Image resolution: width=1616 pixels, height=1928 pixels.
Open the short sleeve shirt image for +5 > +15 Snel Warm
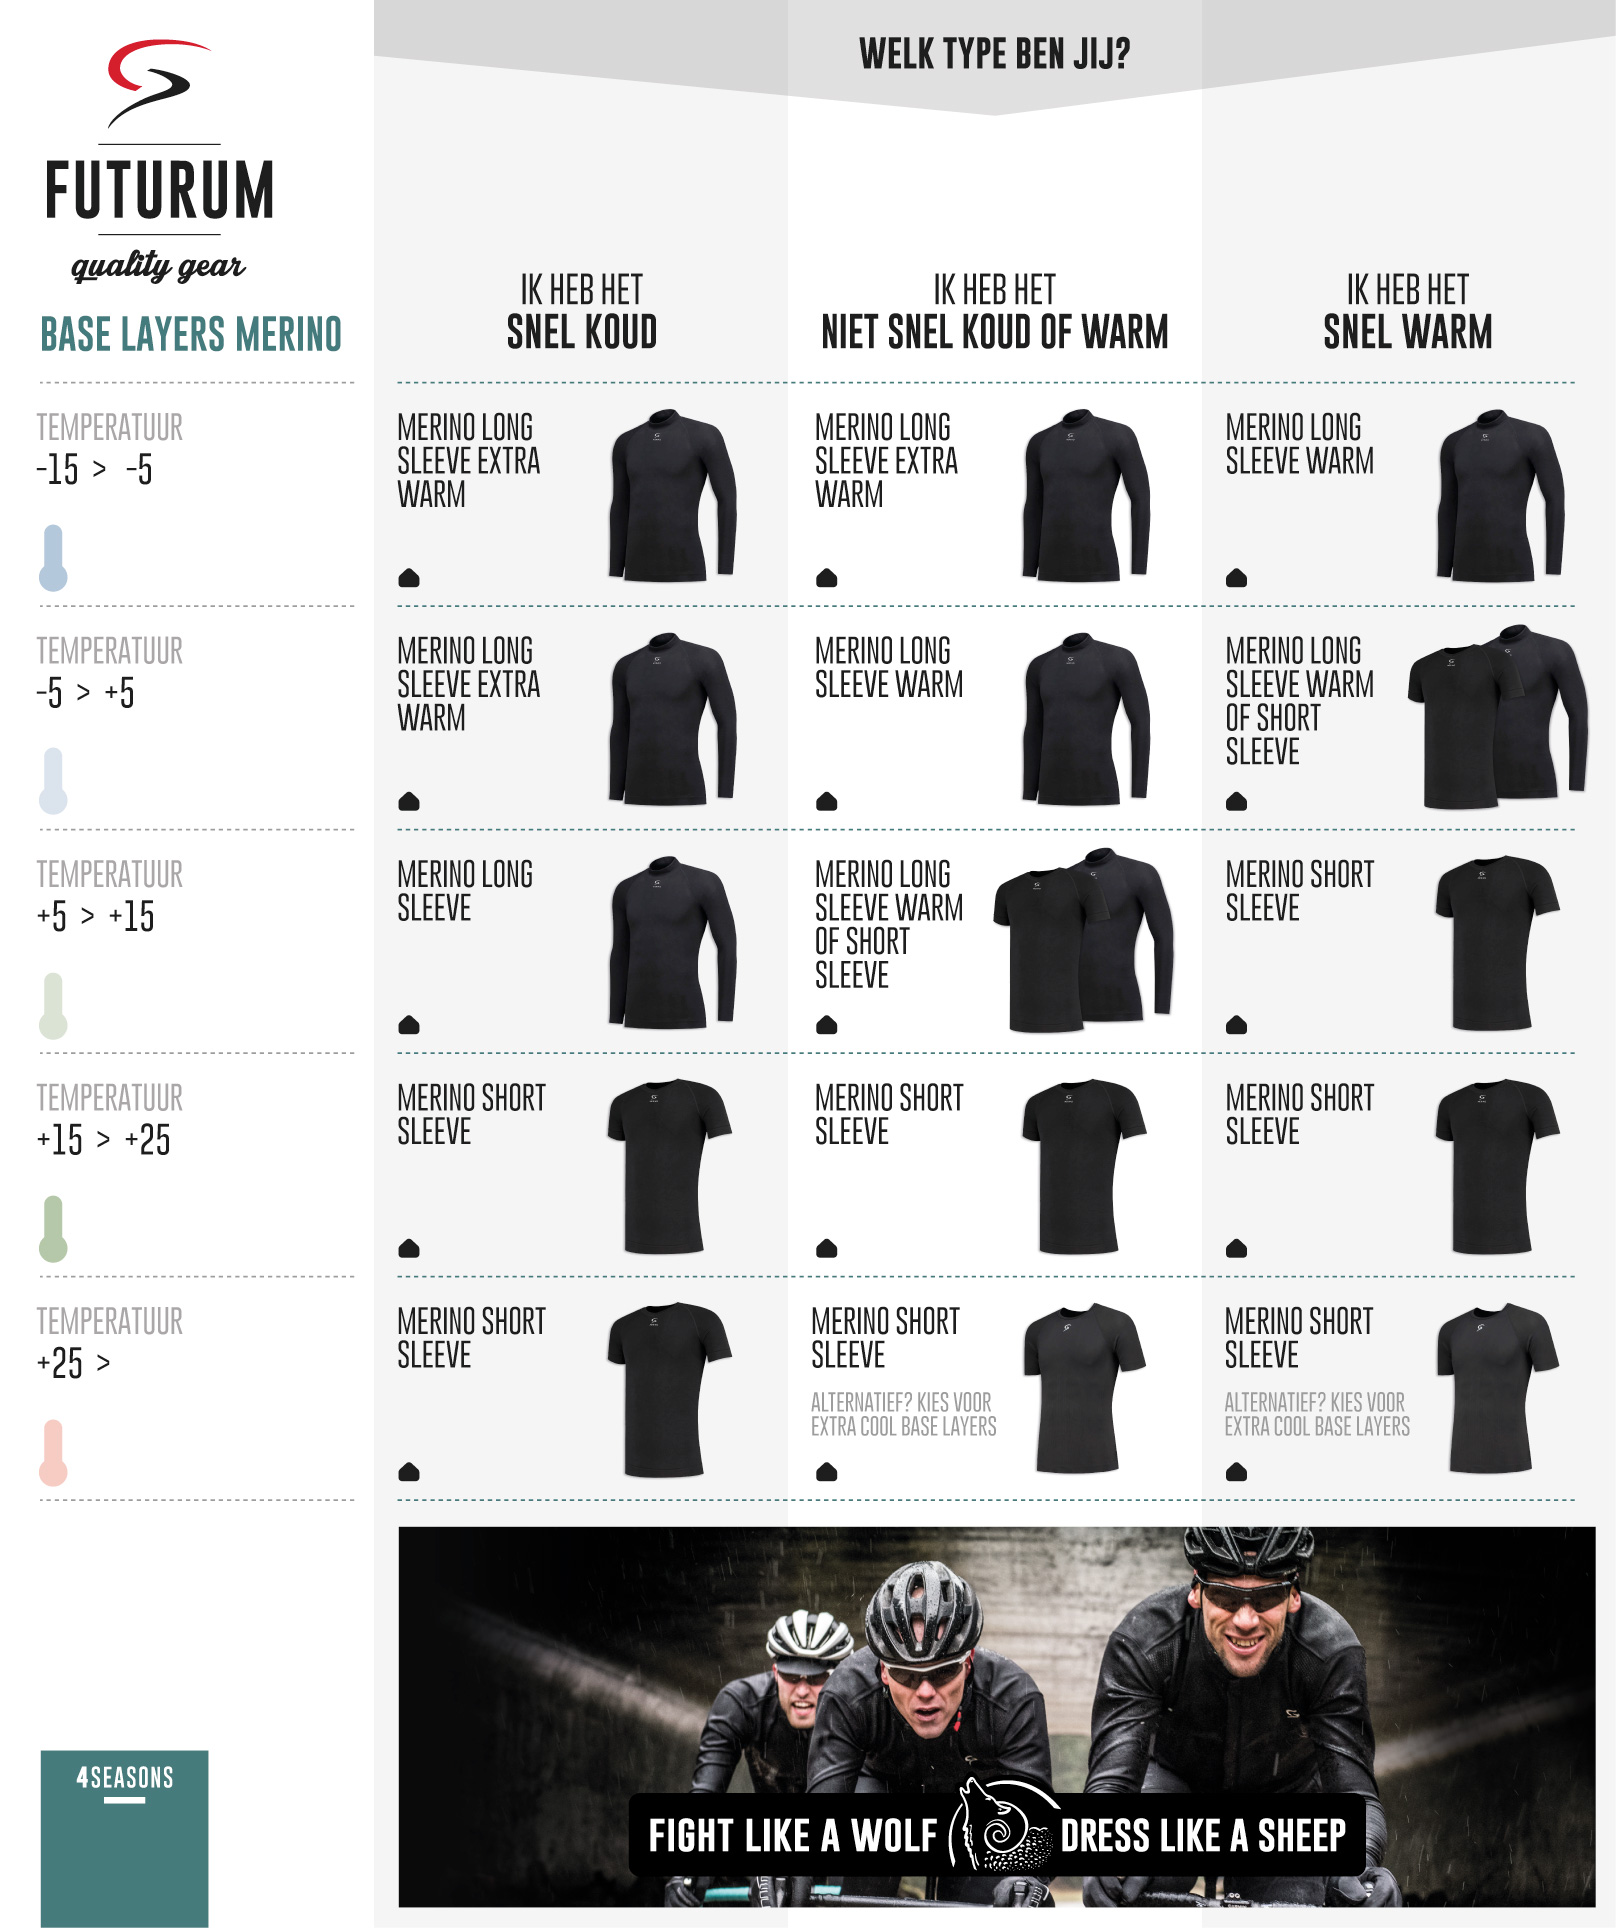1497,942
